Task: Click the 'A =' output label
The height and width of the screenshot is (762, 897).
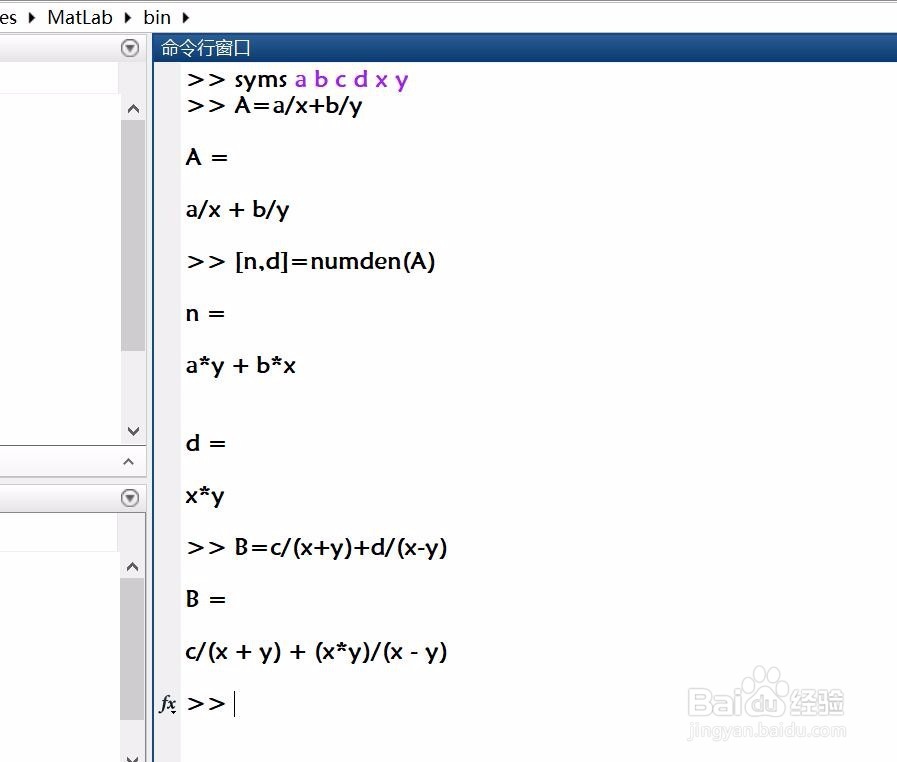Action: pyautogui.click(x=207, y=157)
